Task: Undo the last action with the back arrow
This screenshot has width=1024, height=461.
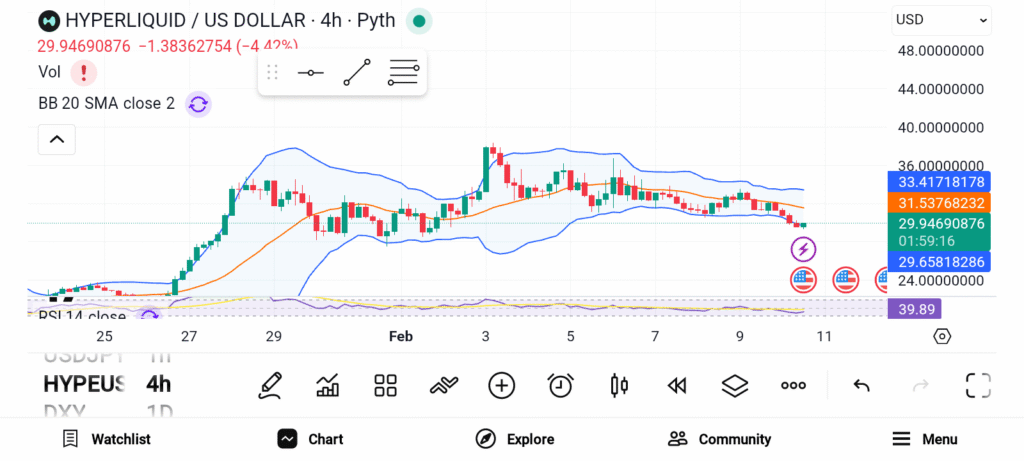Action: pos(861,386)
